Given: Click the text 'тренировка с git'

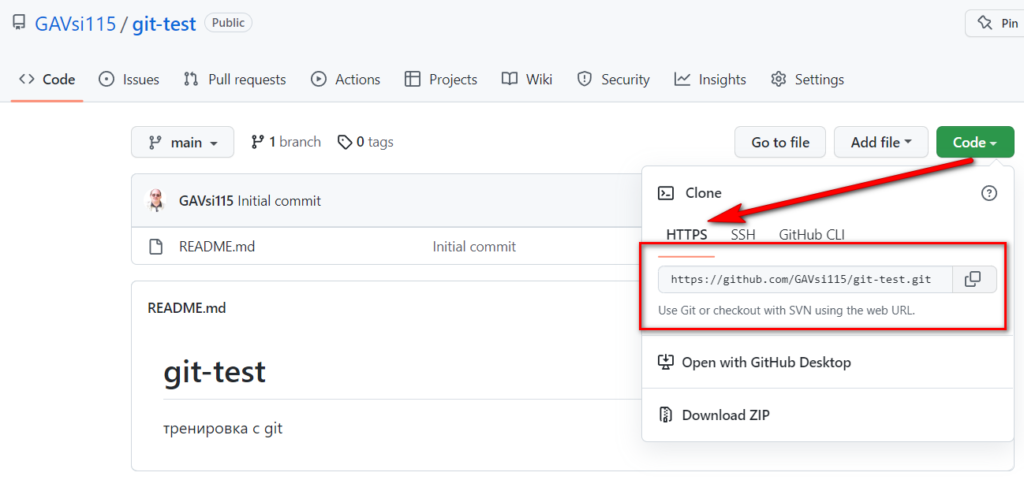Looking at the screenshot, I should (223, 429).
